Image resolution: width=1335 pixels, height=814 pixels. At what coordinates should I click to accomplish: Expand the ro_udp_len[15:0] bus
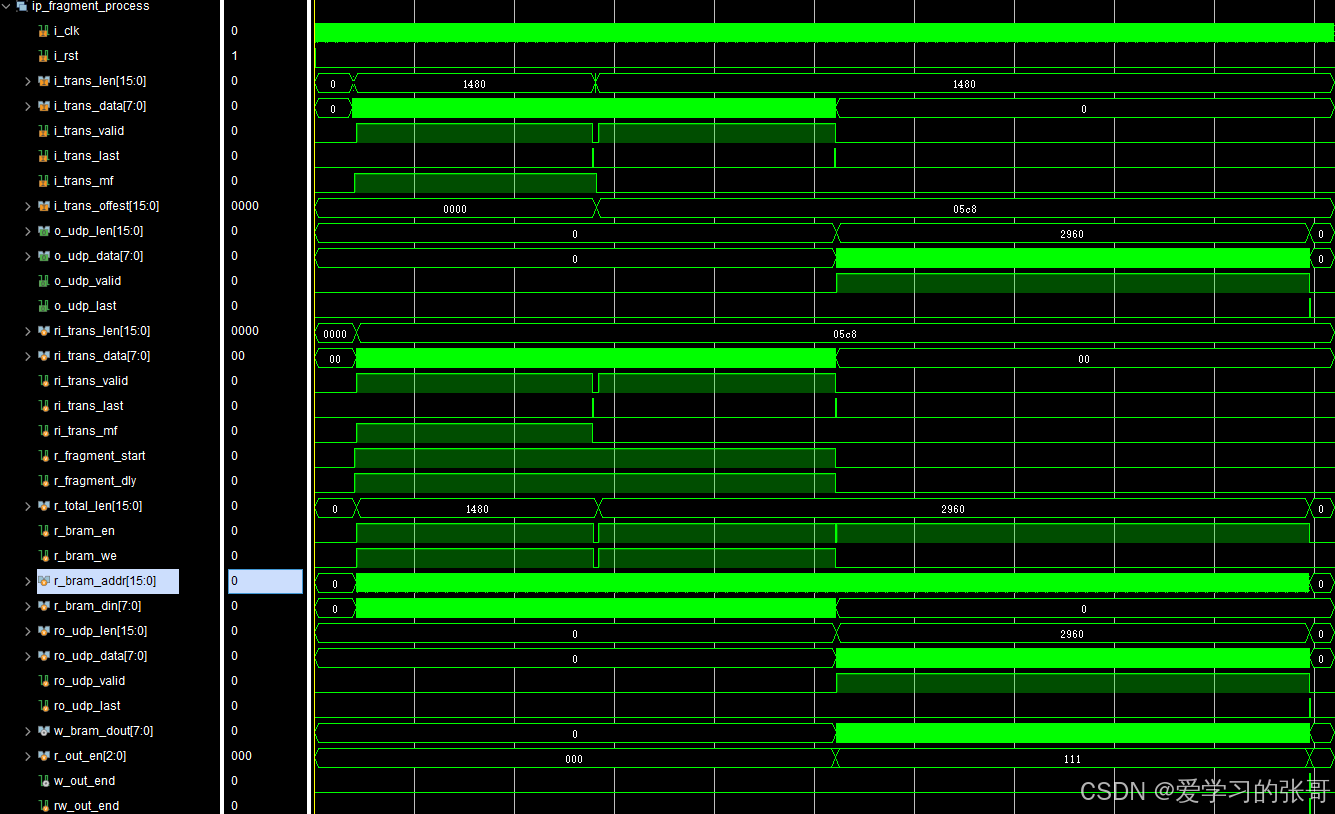click(x=28, y=631)
